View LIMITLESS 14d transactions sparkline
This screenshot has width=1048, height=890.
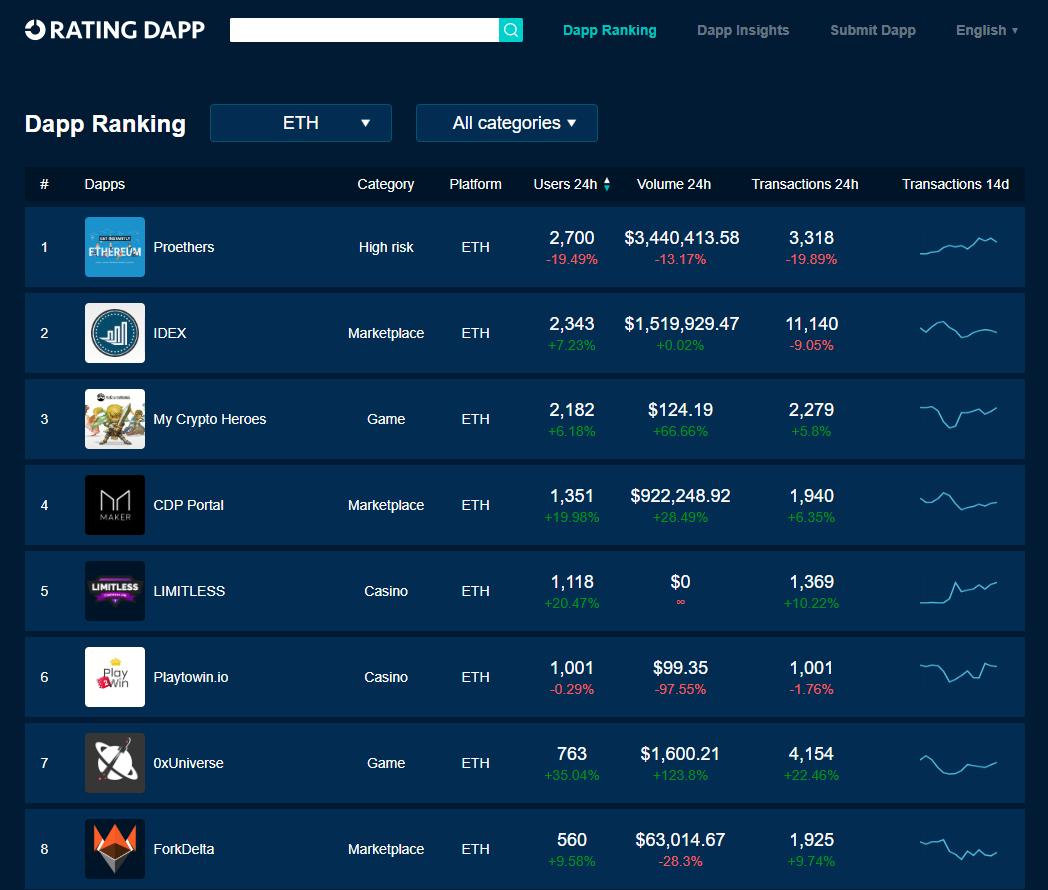[x=958, y=592]
